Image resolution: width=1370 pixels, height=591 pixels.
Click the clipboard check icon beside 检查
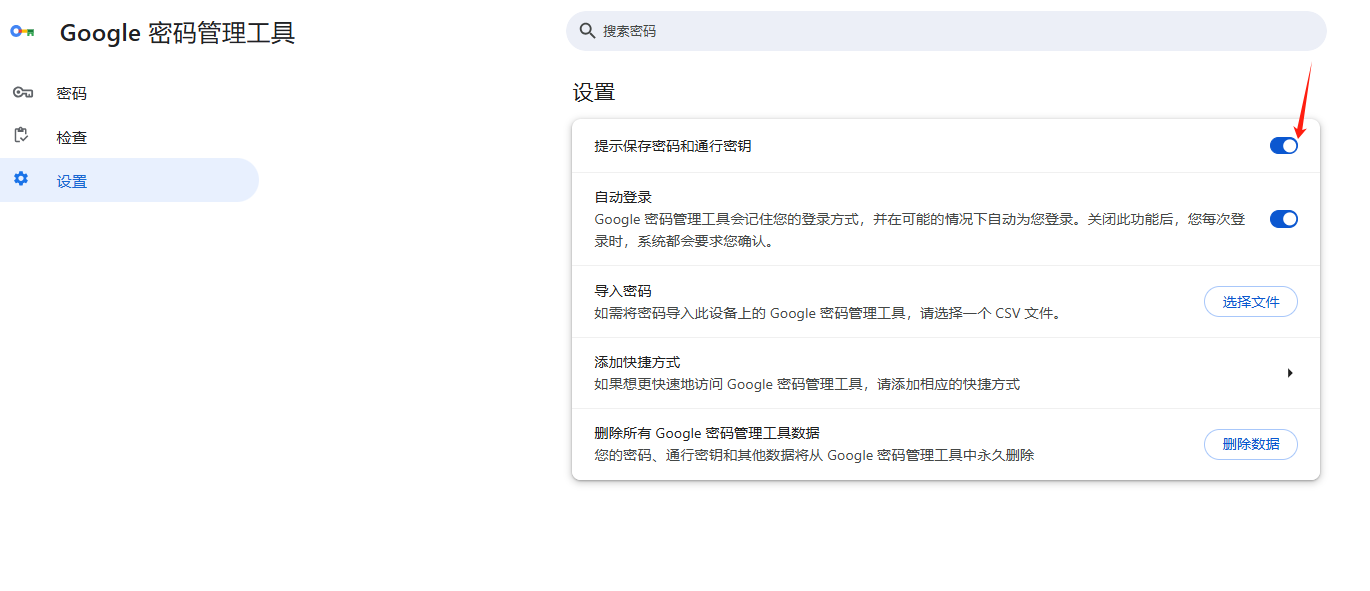coord(21,136)
